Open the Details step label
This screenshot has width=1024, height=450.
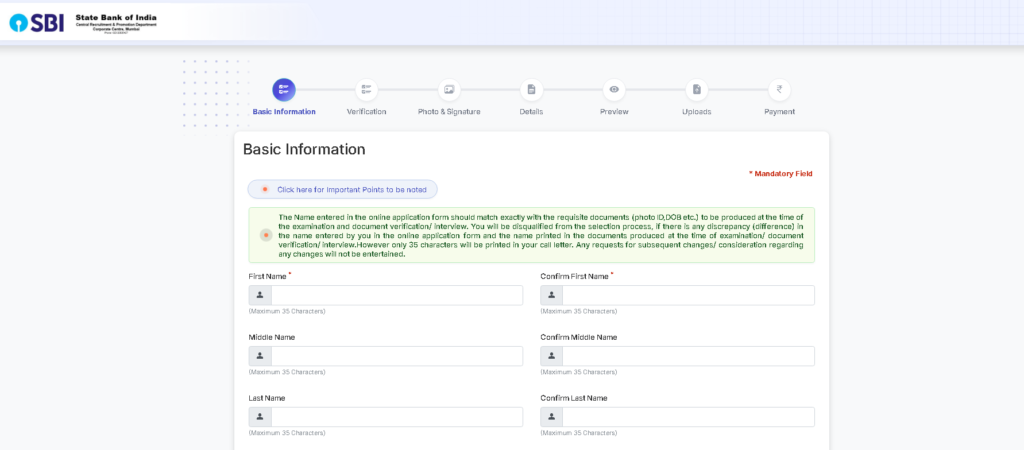coord(532,112)
